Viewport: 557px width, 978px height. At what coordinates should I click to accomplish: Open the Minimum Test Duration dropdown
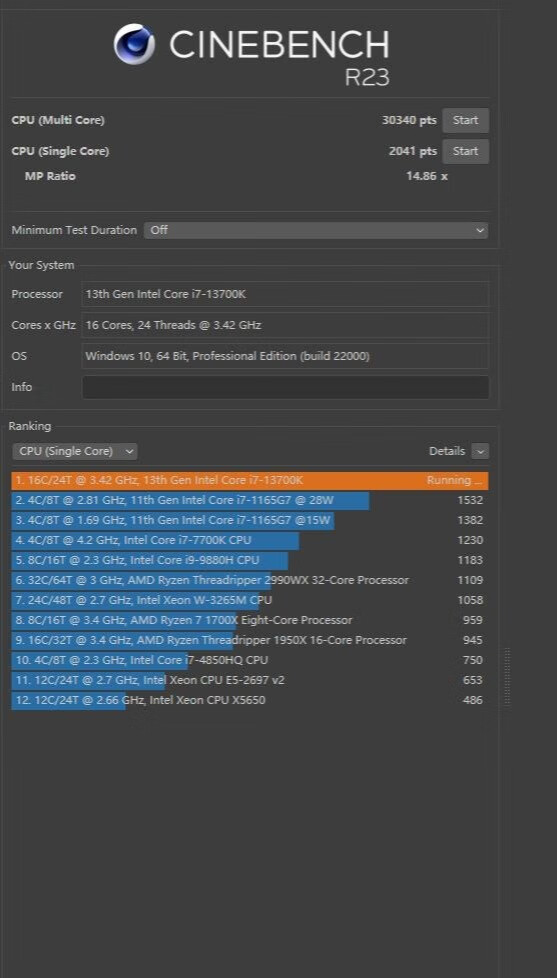tap(316, 230)
